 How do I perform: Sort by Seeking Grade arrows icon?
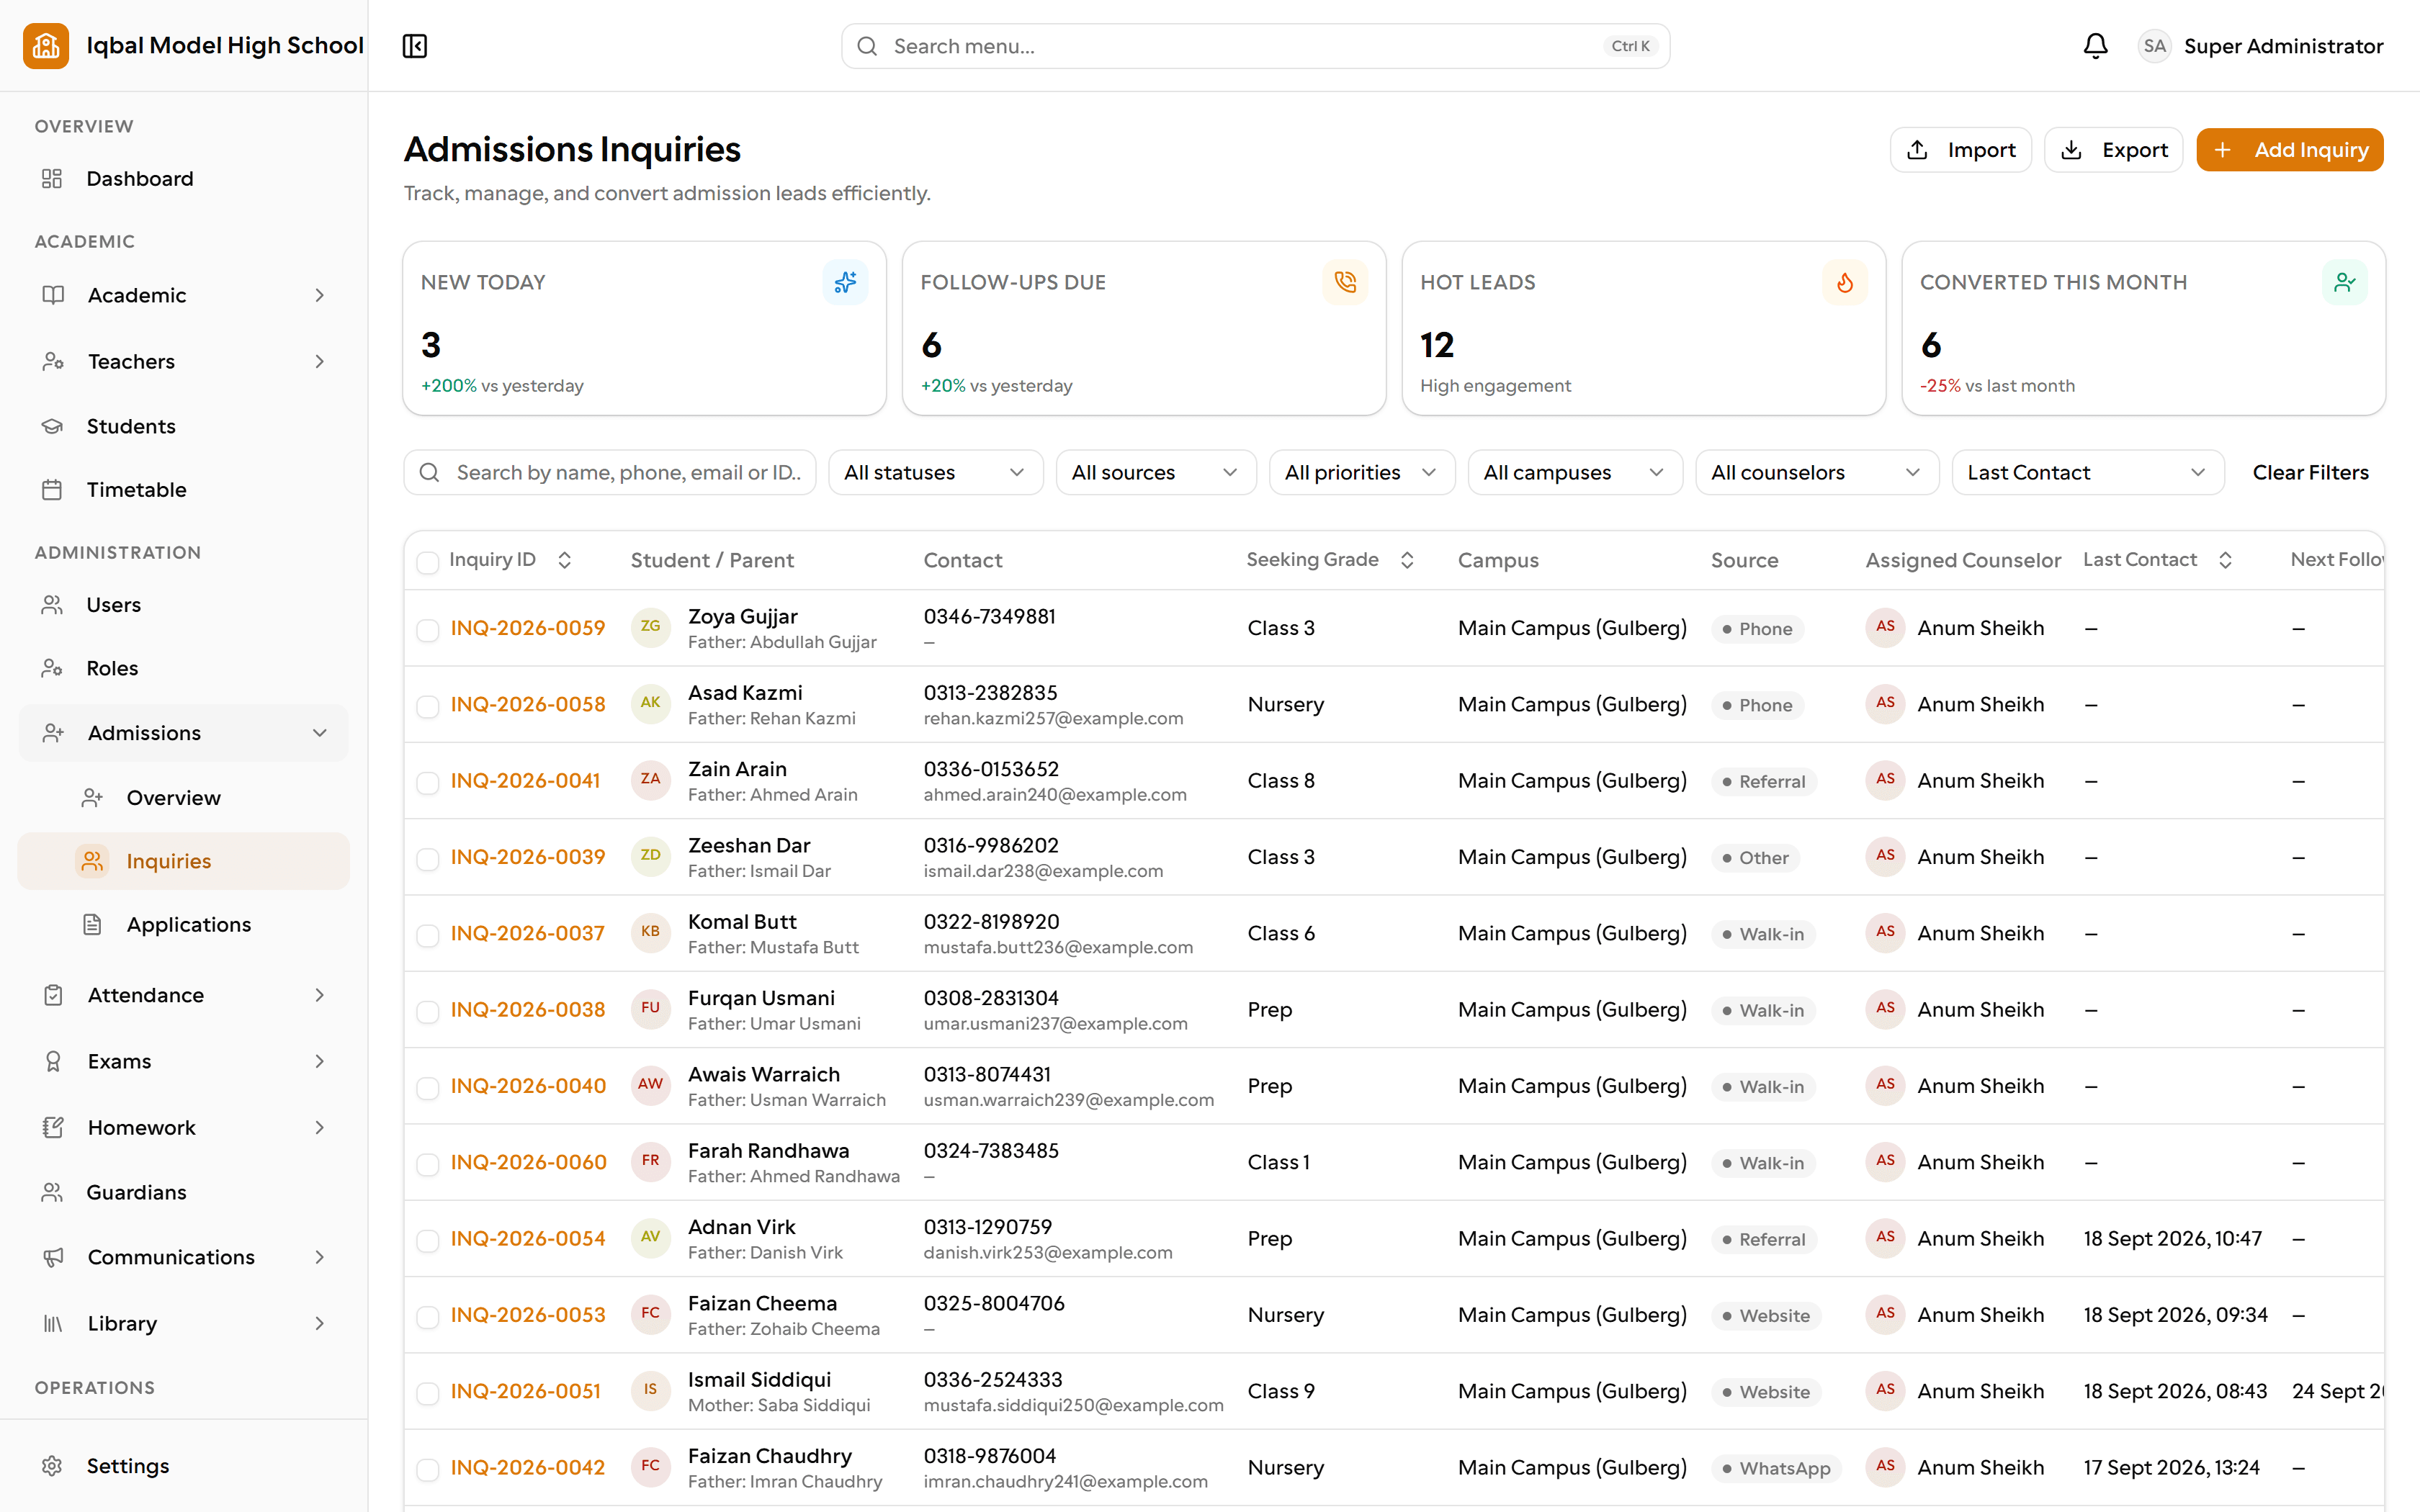1407,560
